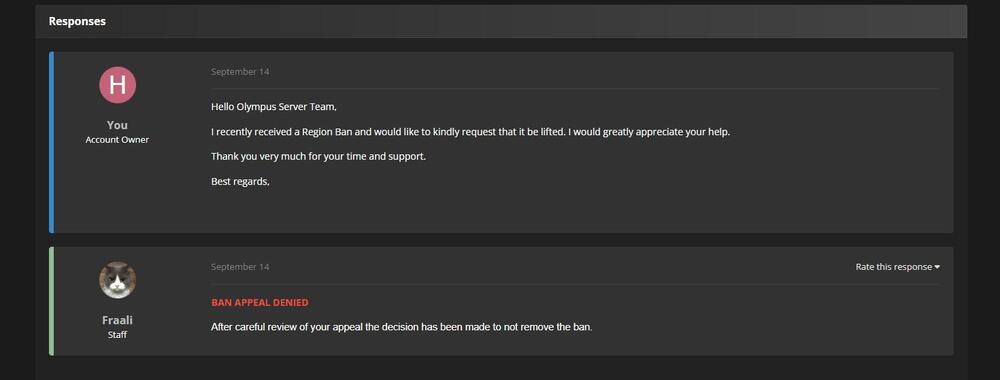The height and width of the screenshot is (380, 1000).
Task: Click the Account Owner label
Action: coord(117,140)
